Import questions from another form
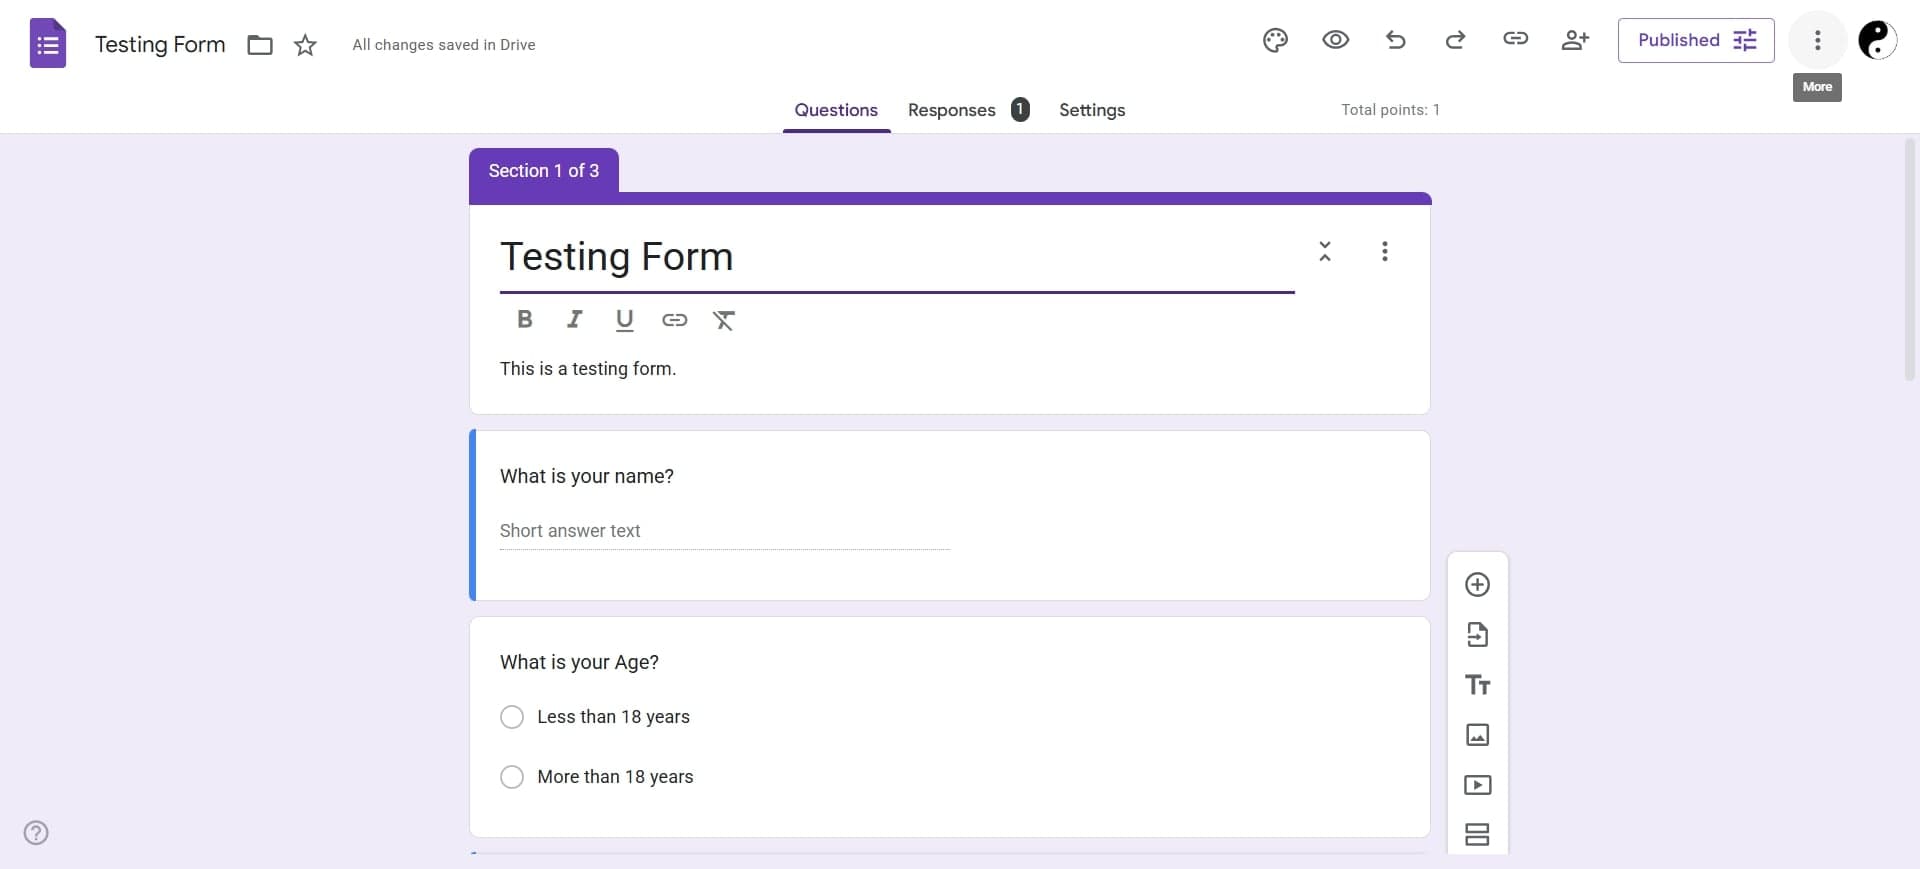 pyautogui.click(x=1477, y=635)
